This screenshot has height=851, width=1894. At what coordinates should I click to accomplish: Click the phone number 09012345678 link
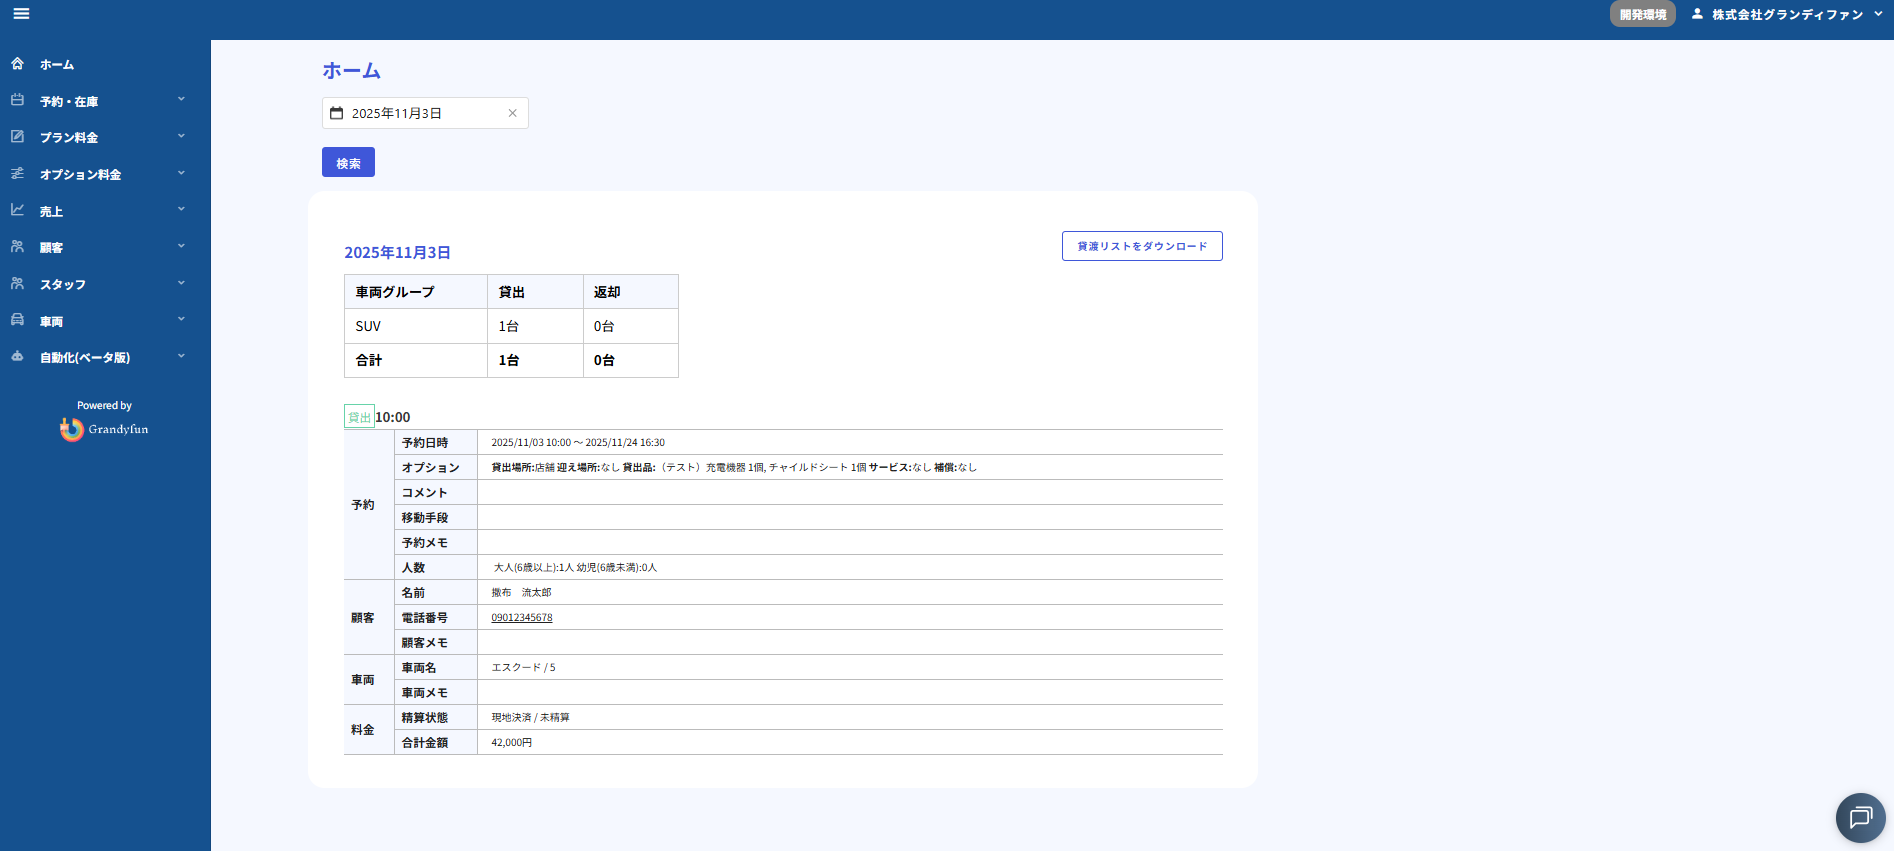(x=522, y=618)
